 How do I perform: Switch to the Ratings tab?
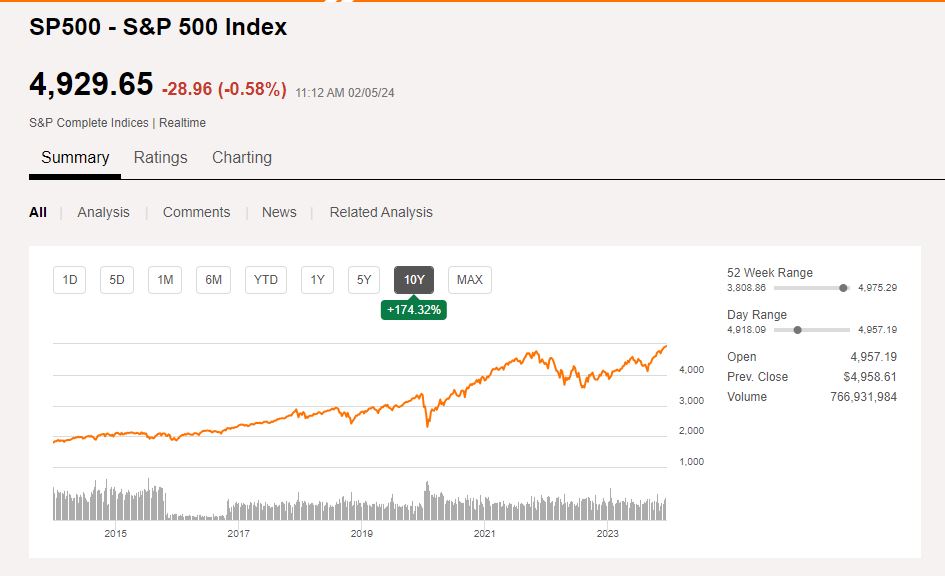[160, 157]
